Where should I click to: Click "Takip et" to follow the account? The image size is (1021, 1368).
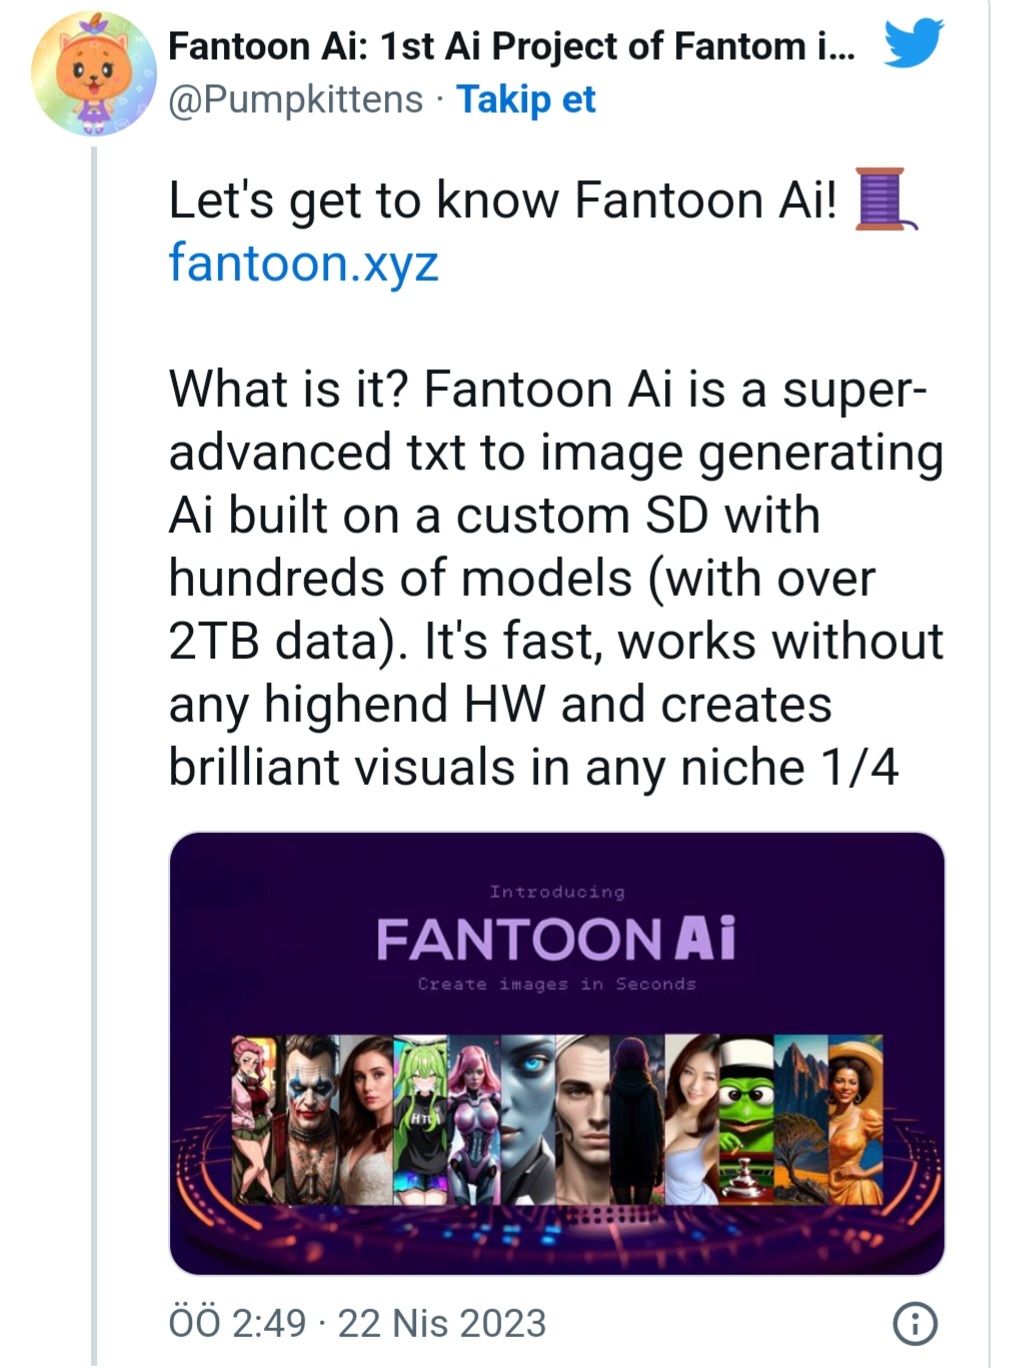point(525,100)
